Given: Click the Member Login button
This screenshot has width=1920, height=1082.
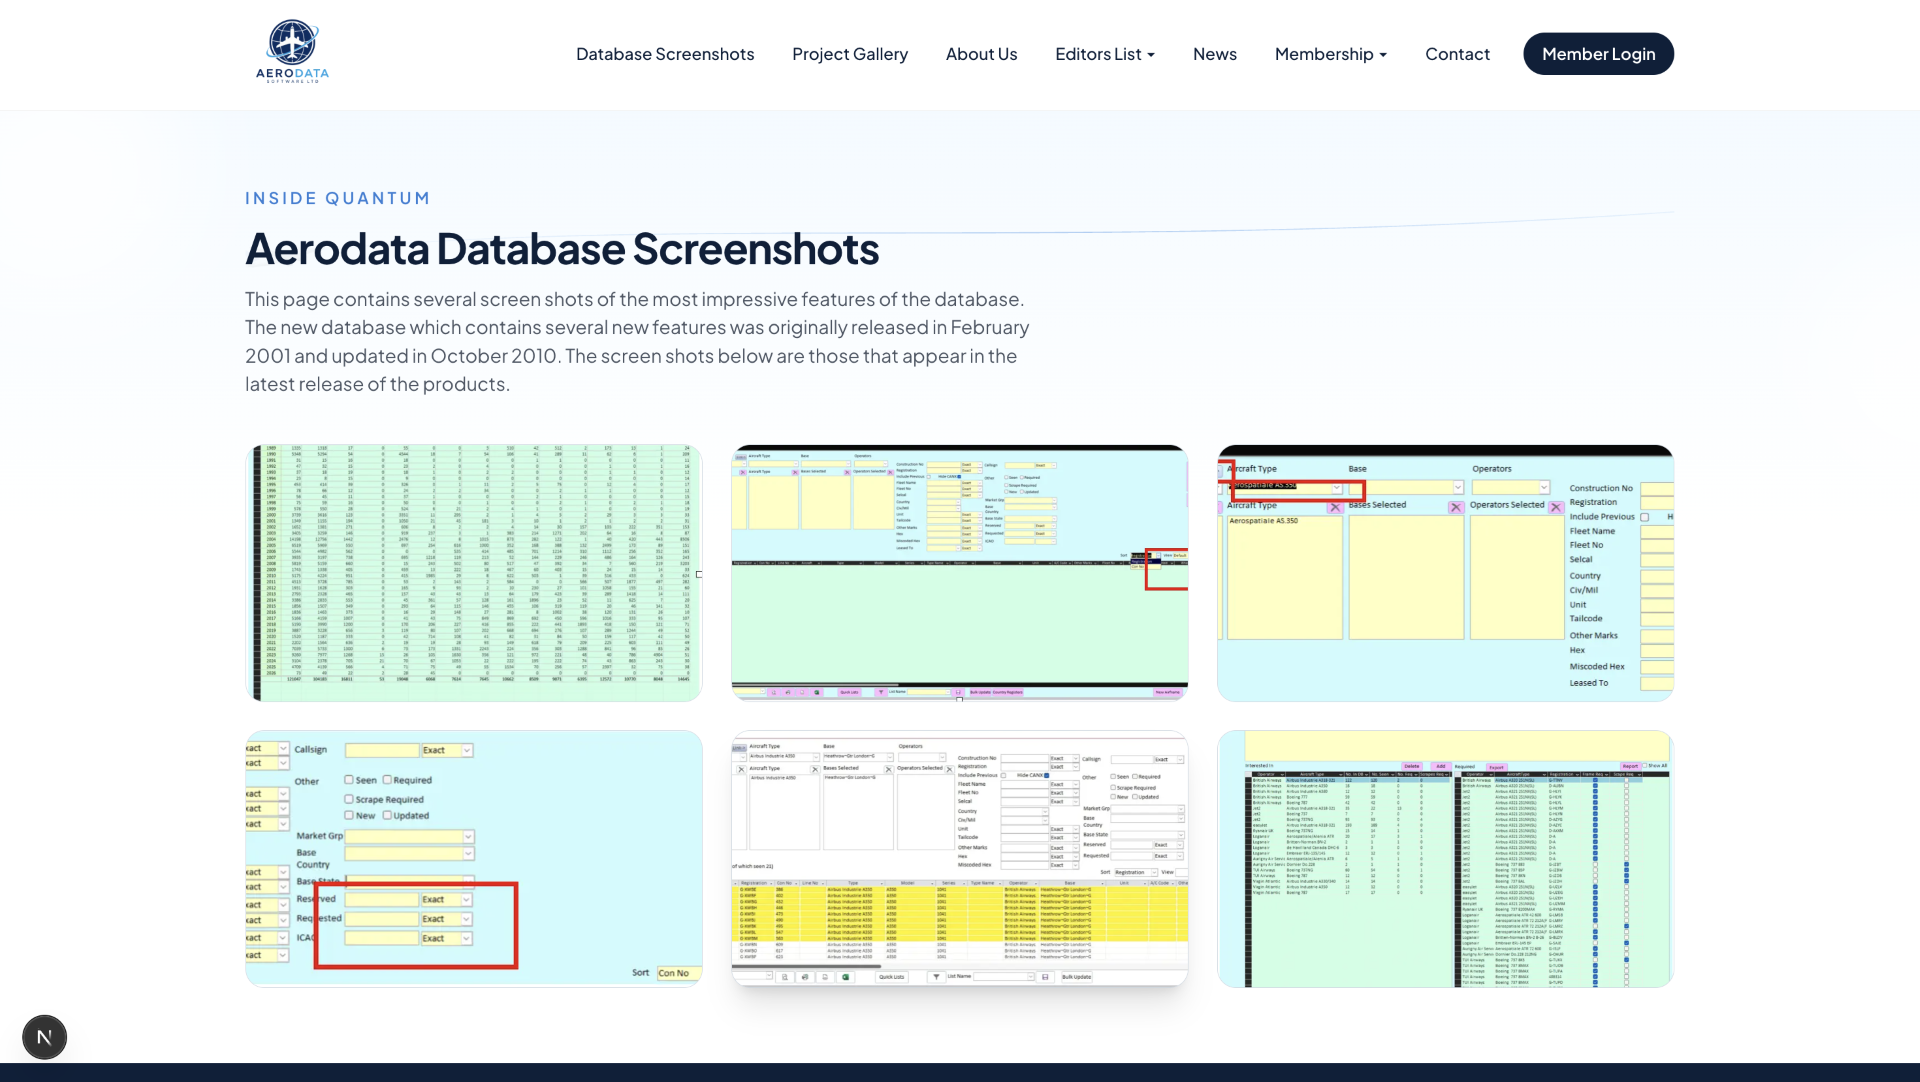Looking at the screenshot, I should click(x=1598, y=54).
